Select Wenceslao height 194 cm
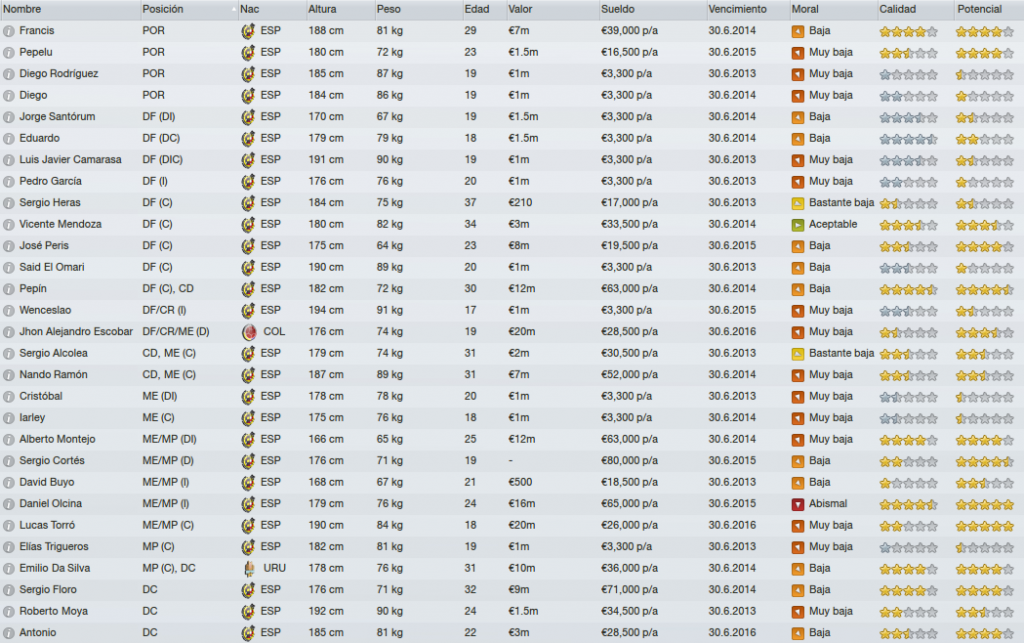Image resolution: width=1024 pixels, height=643 pixels. point(326,310)
